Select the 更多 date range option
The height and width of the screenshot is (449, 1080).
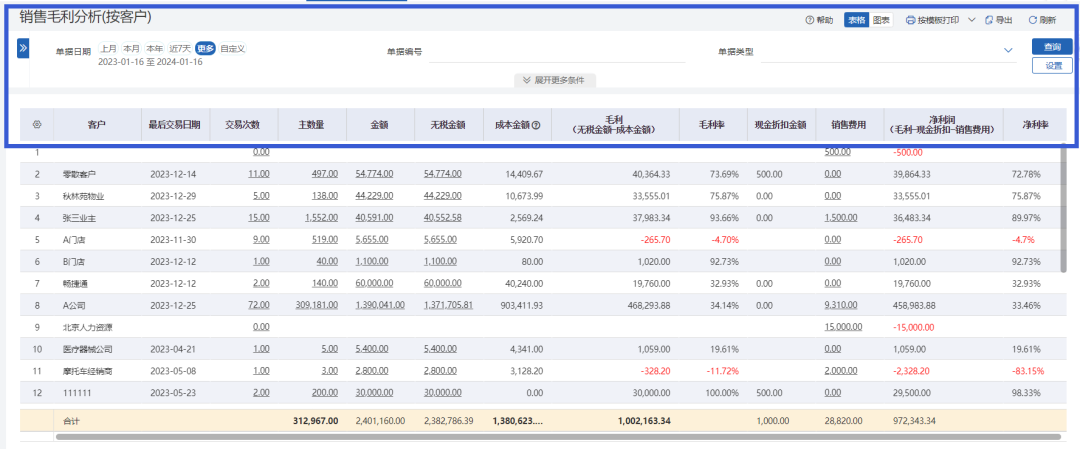tap(205, 48)
